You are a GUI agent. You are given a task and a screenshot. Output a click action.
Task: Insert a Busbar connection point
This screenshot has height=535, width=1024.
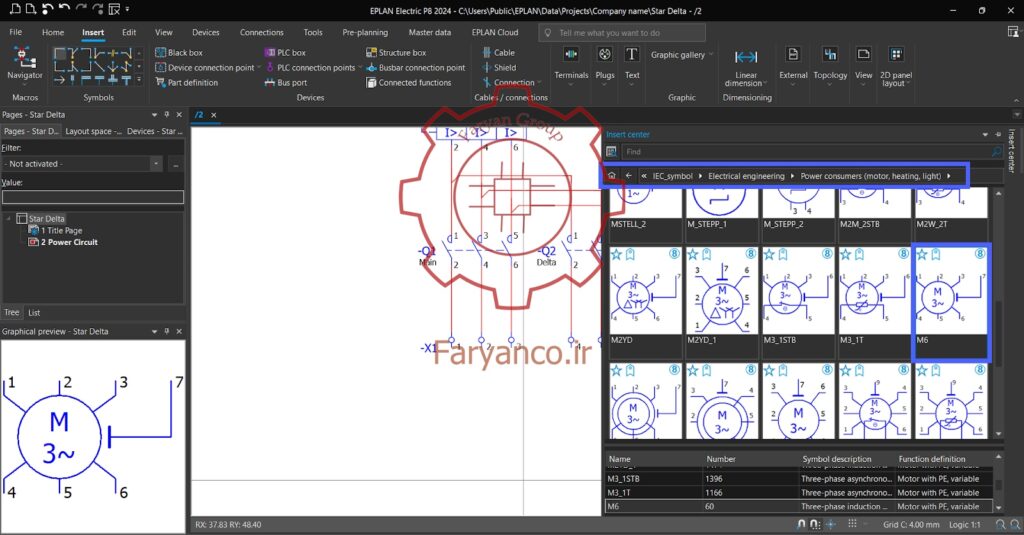(x=416, y=67)
